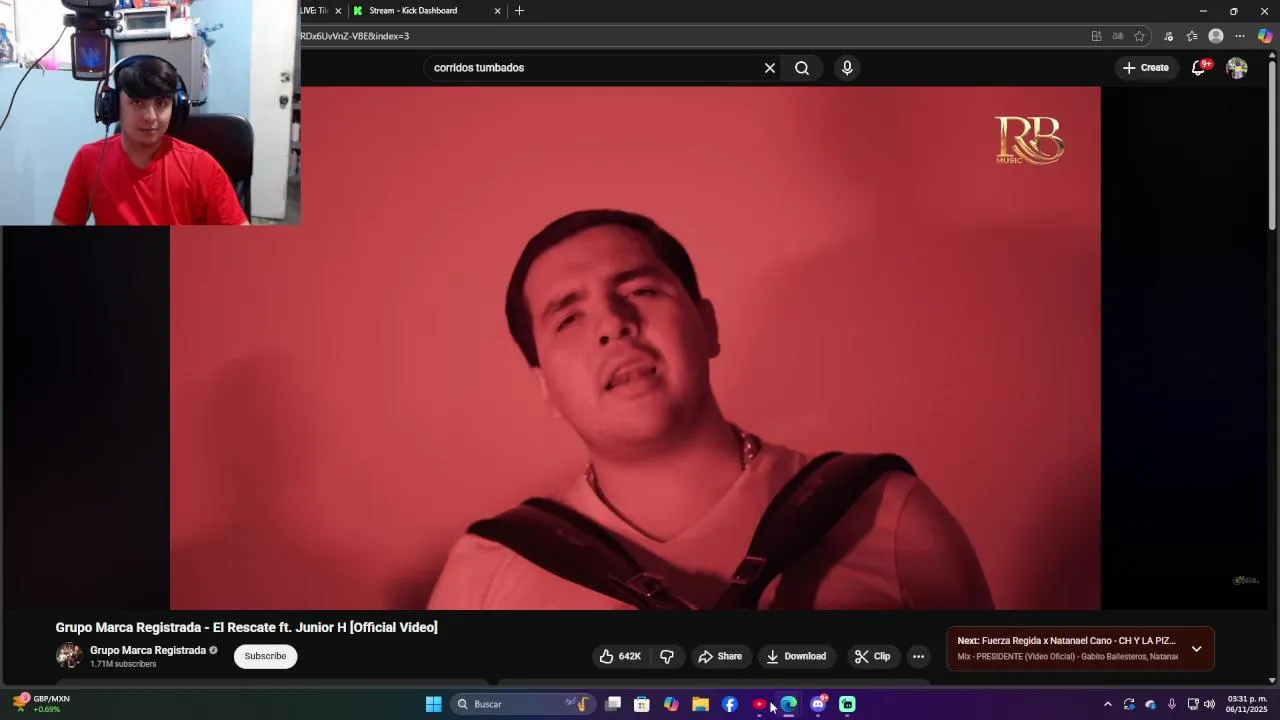Open split screen icon in address bar
The height and width of the screenshot is (720, 1280).
[x=1096, y=36]
